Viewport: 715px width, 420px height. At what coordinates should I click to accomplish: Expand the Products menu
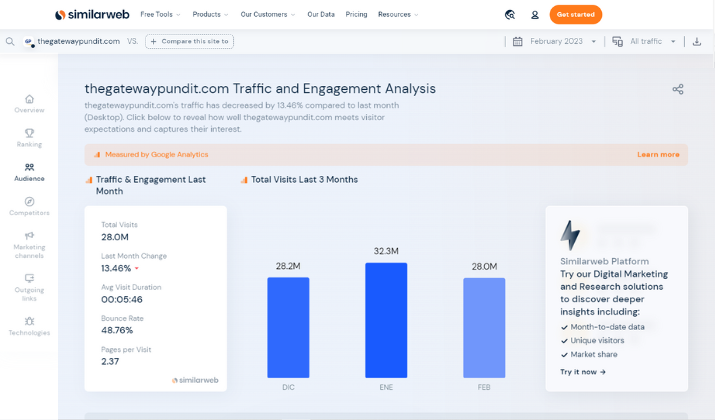[x=210, y=15]
